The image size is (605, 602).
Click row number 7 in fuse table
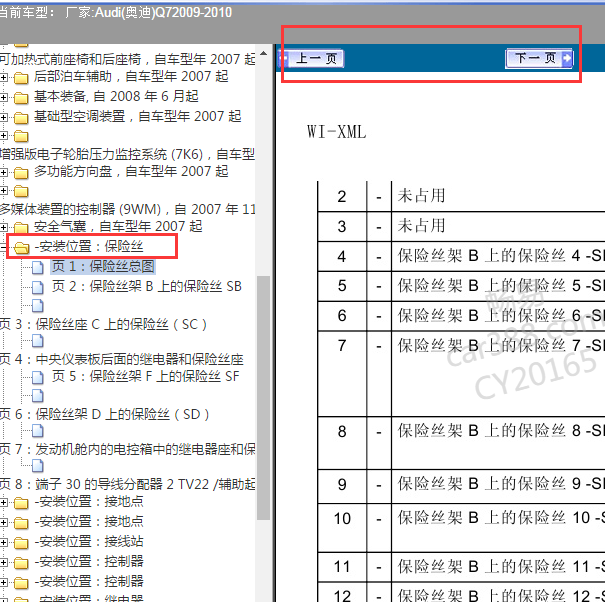[x=342, y=346]
